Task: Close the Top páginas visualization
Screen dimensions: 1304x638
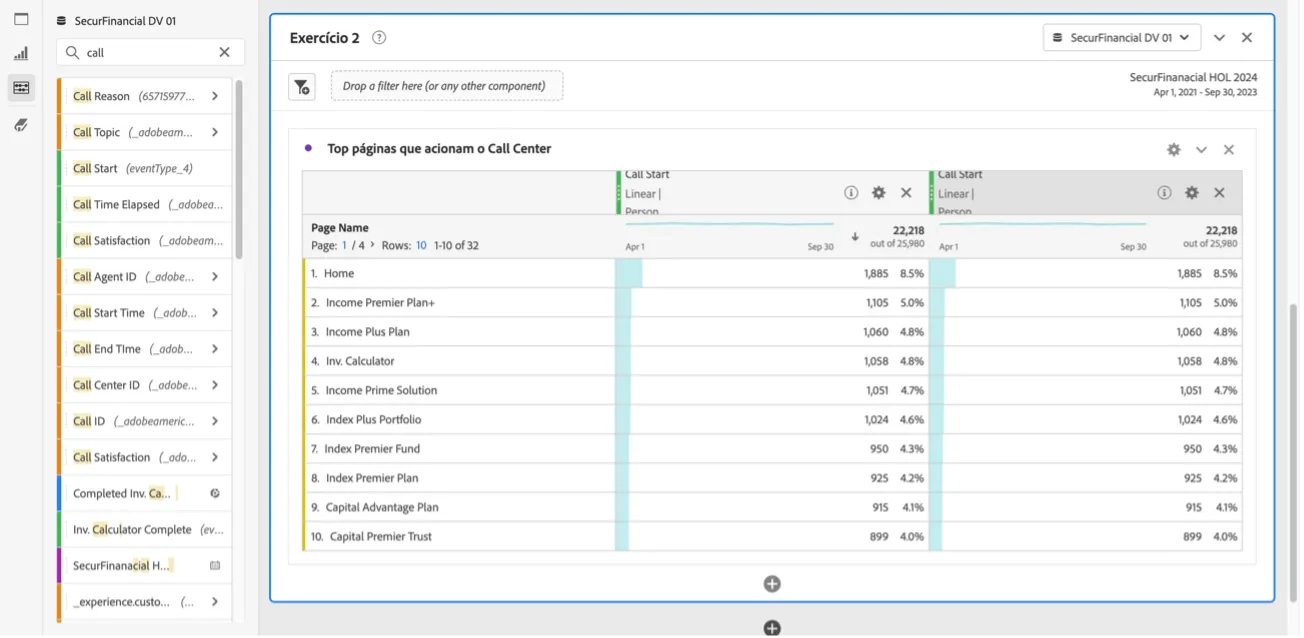Action: click(x=1229, y=150)
